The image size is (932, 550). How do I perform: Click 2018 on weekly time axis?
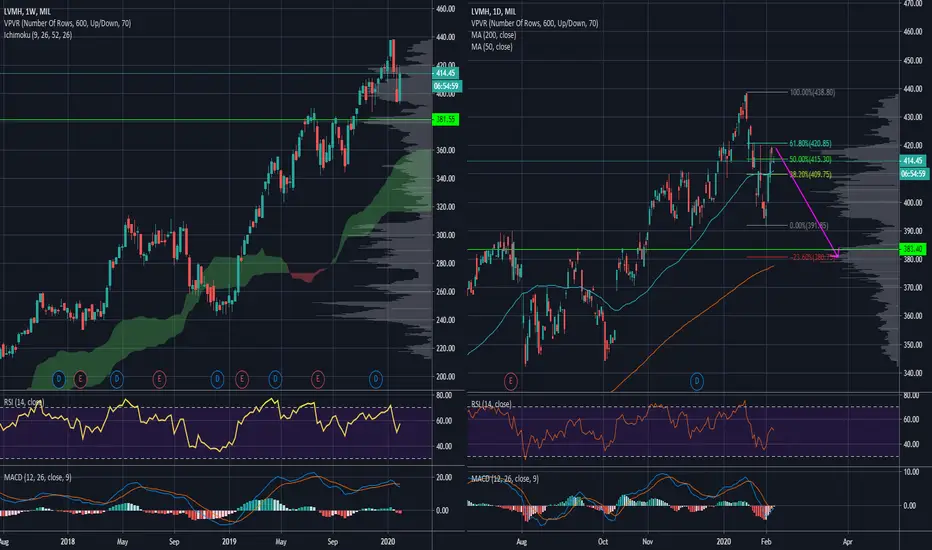[67, 542]
